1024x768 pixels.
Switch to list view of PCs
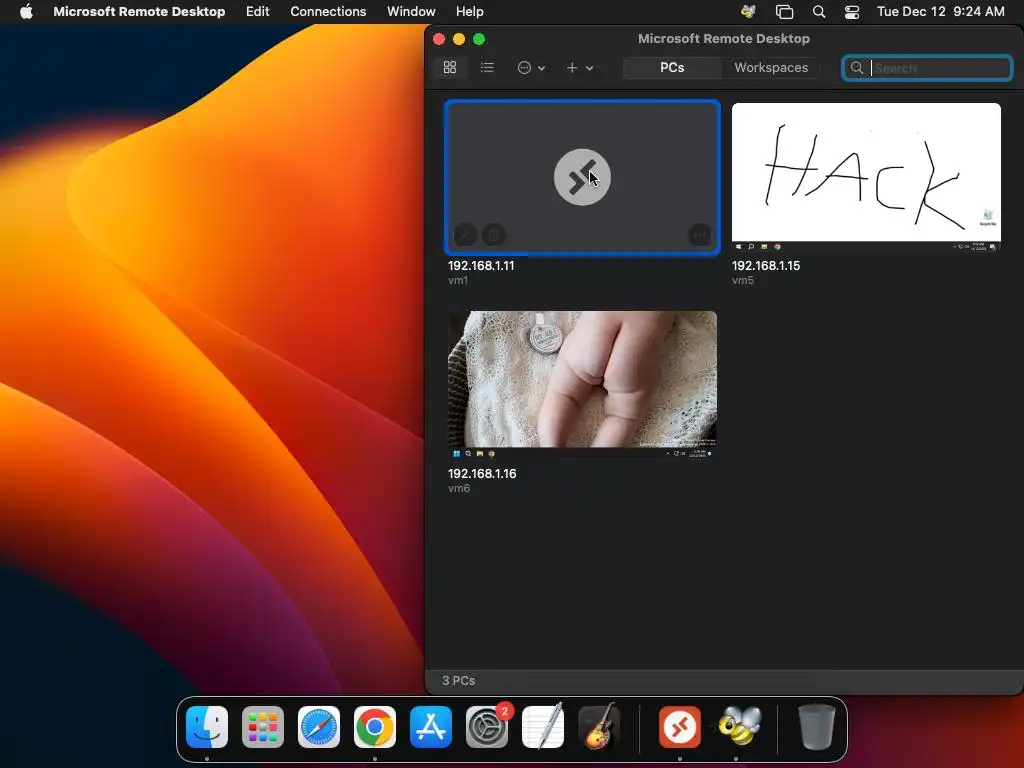click(x=487, y=67)
